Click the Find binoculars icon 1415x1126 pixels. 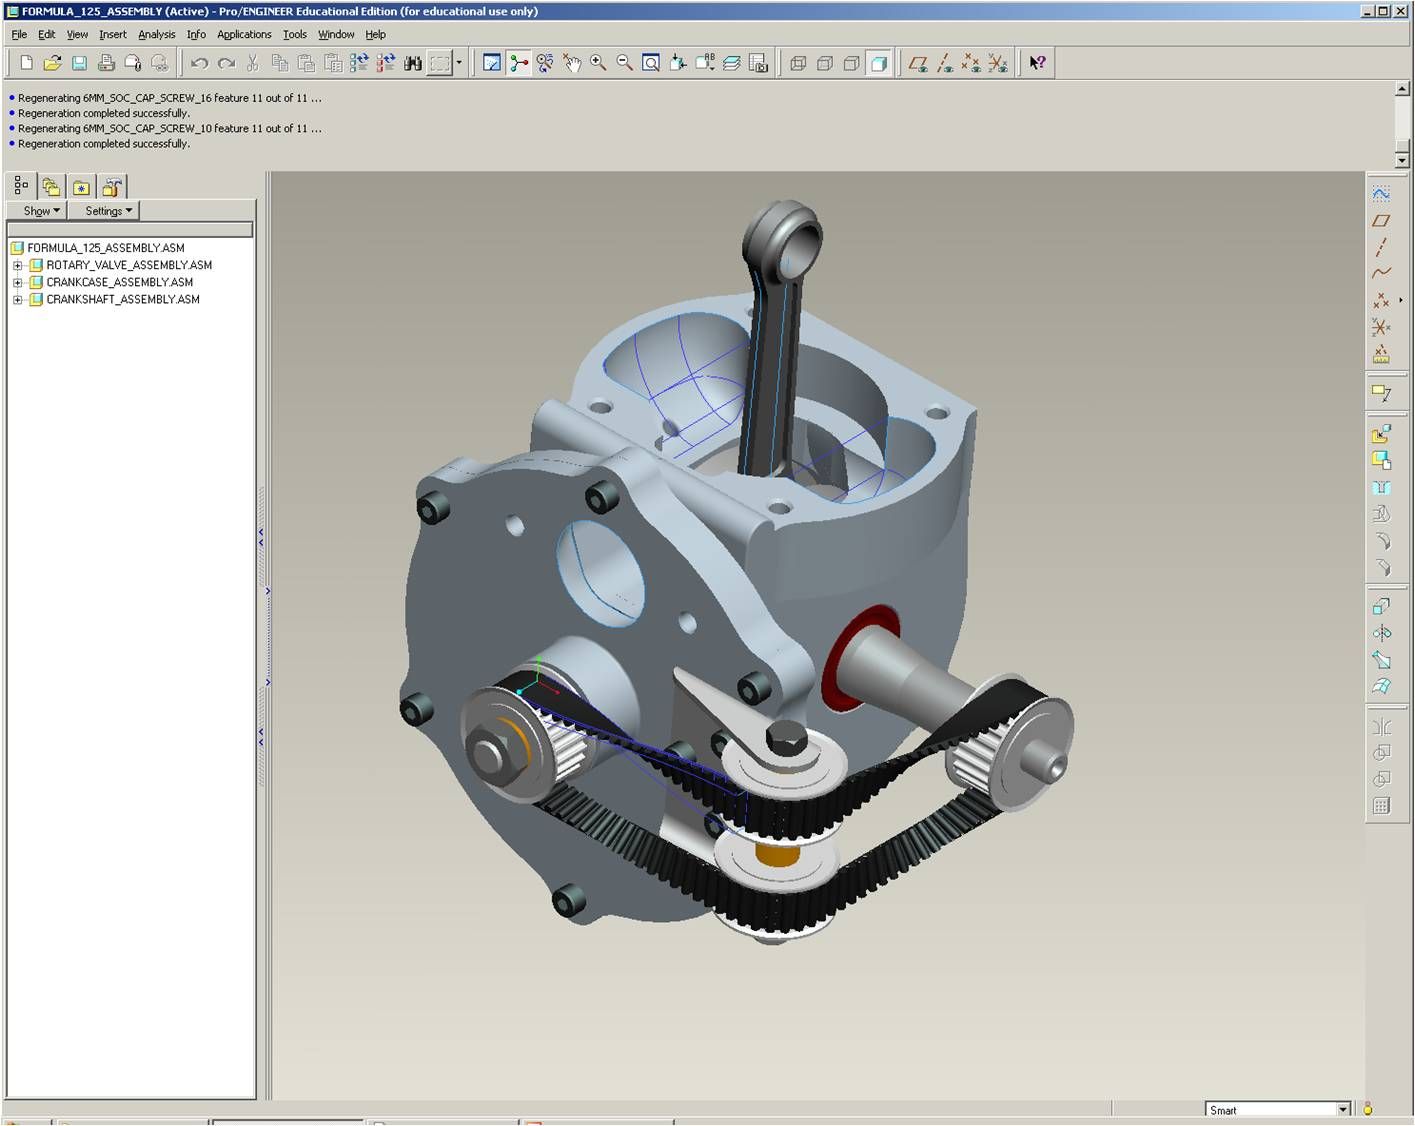(413, 63)
